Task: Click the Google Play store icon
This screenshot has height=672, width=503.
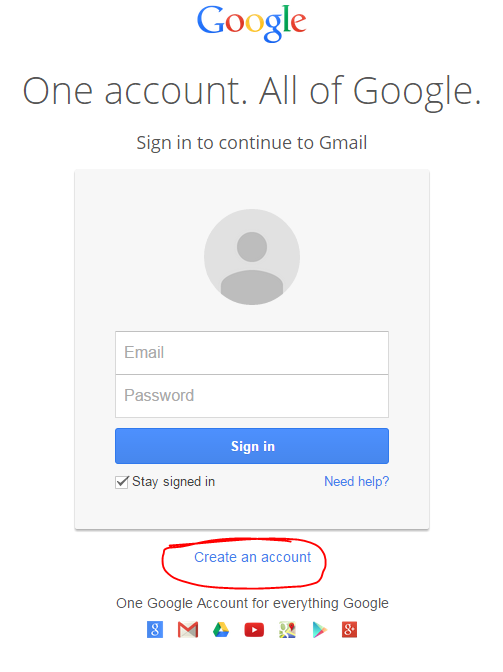Action: (x=320, y=630)
